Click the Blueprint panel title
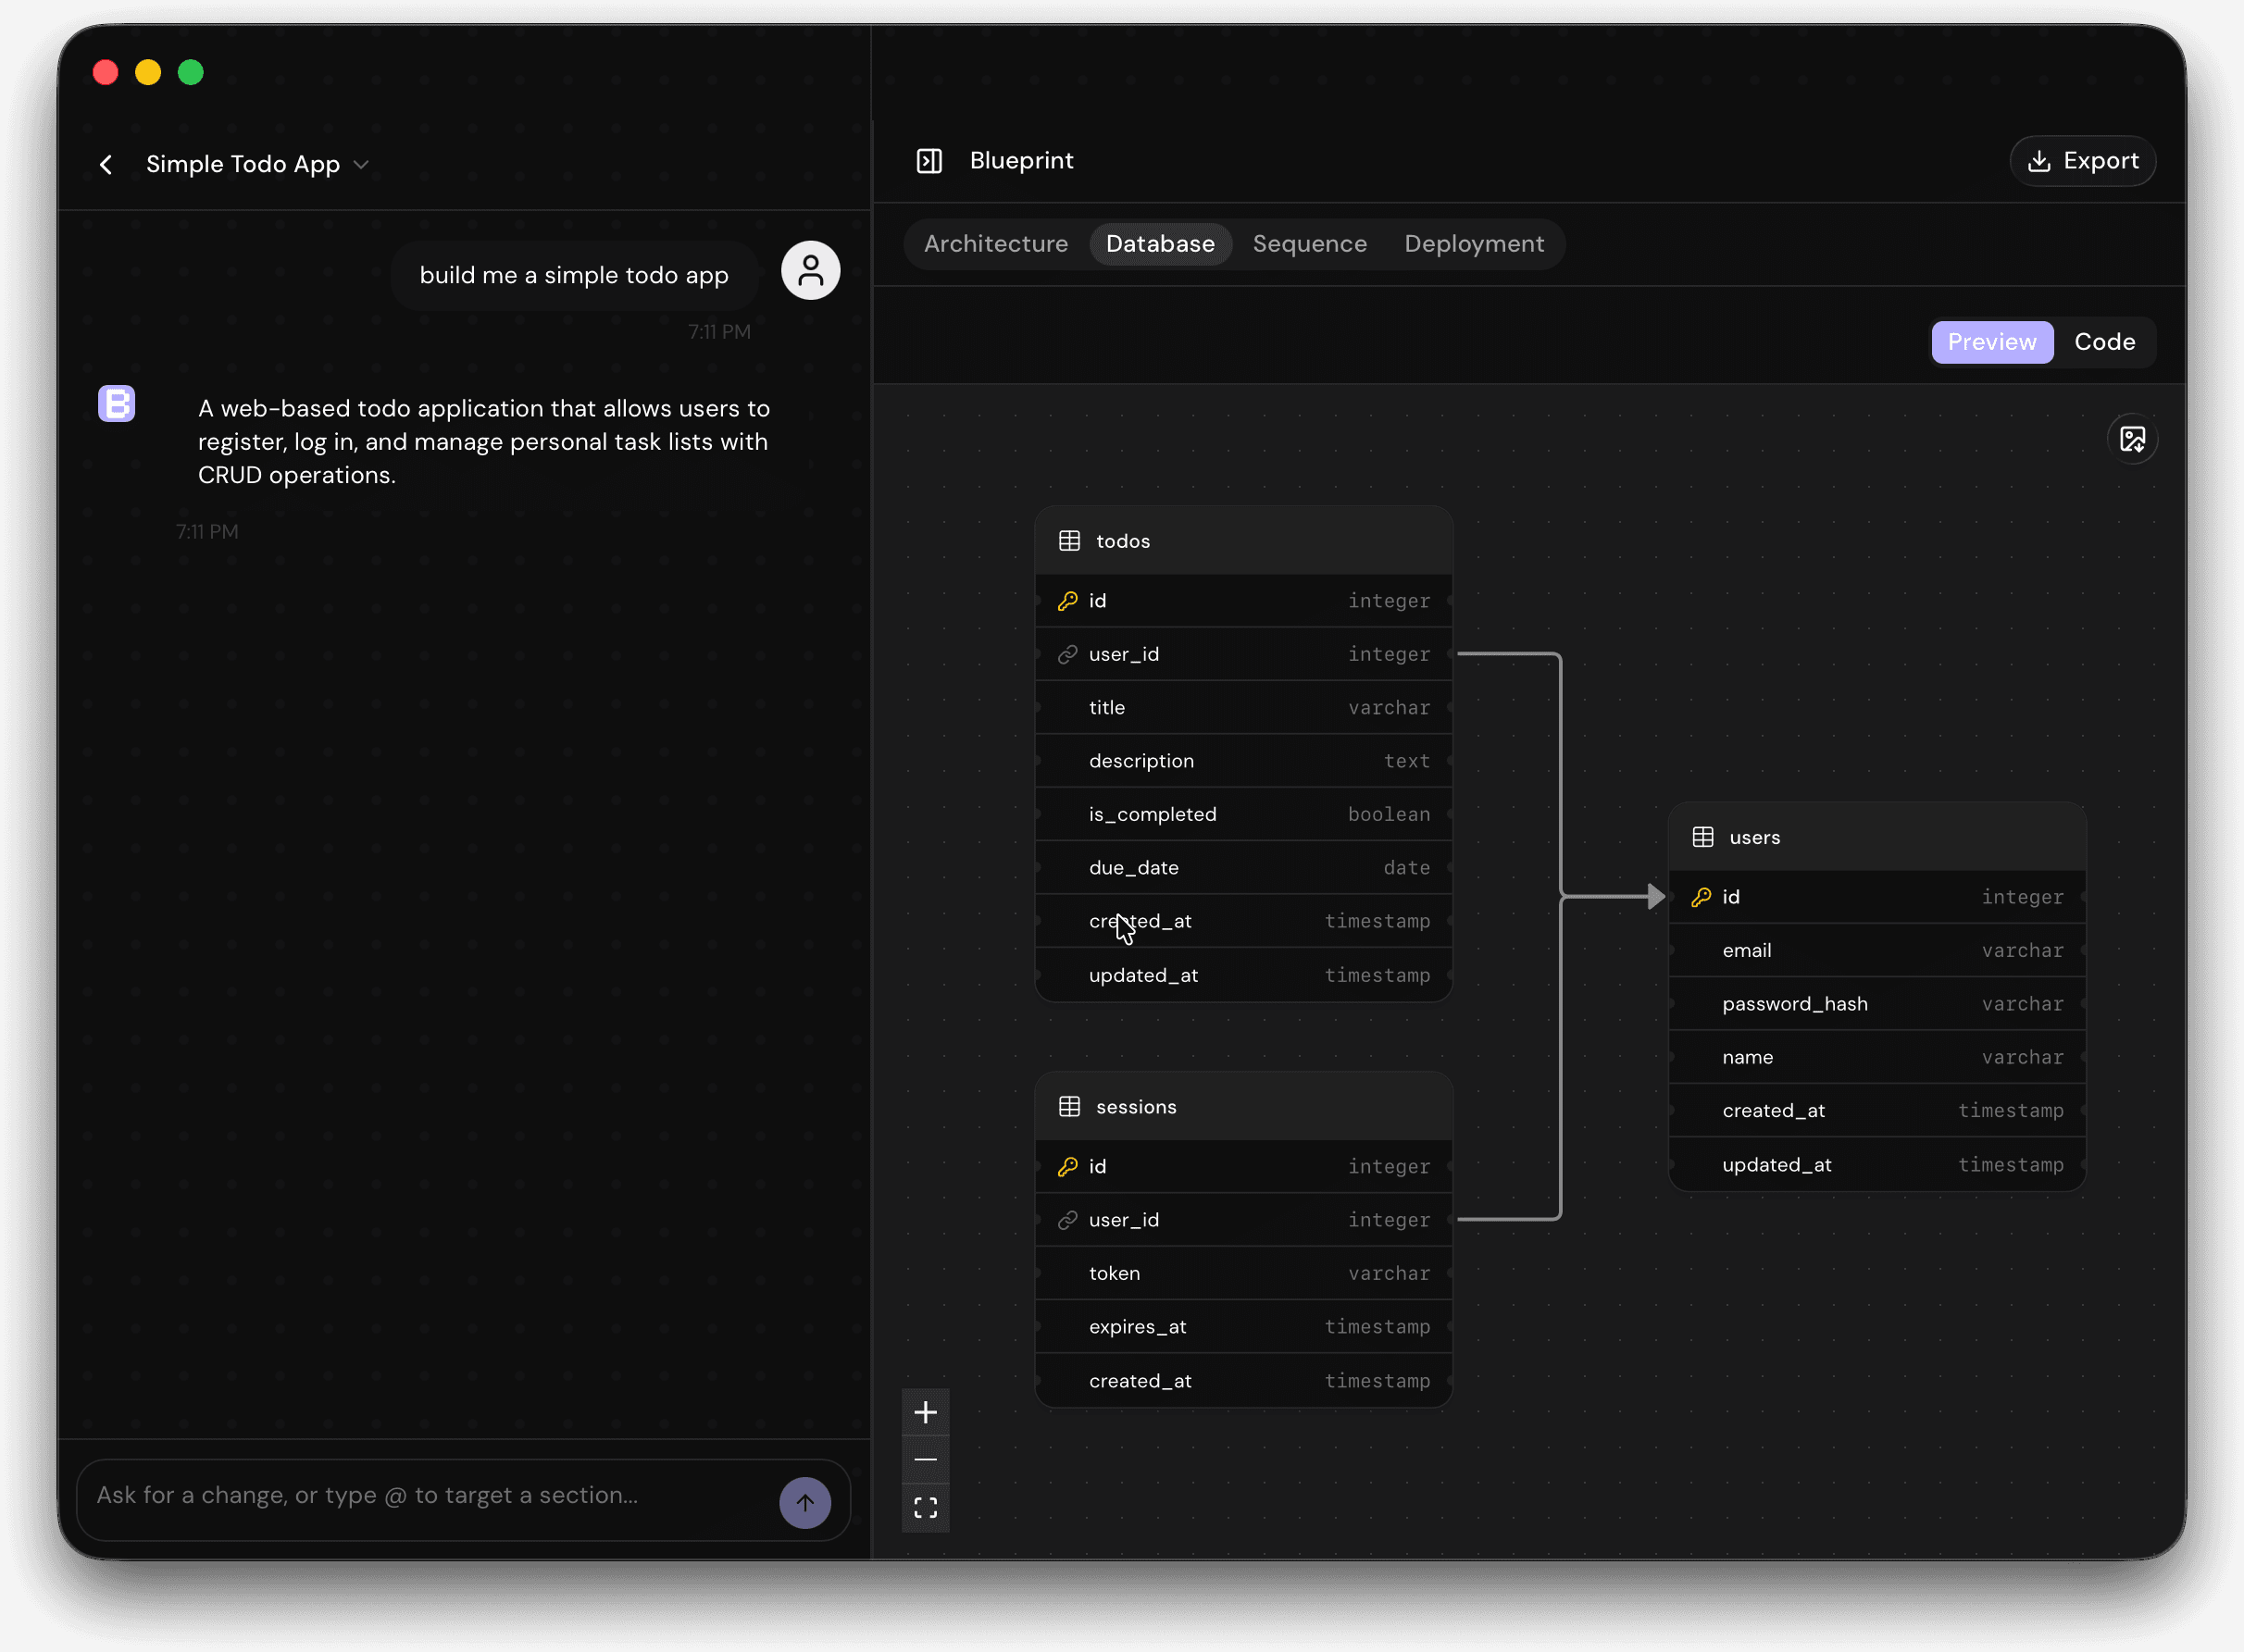This screenshot has height=1652, width=2244. point(1021,161)
